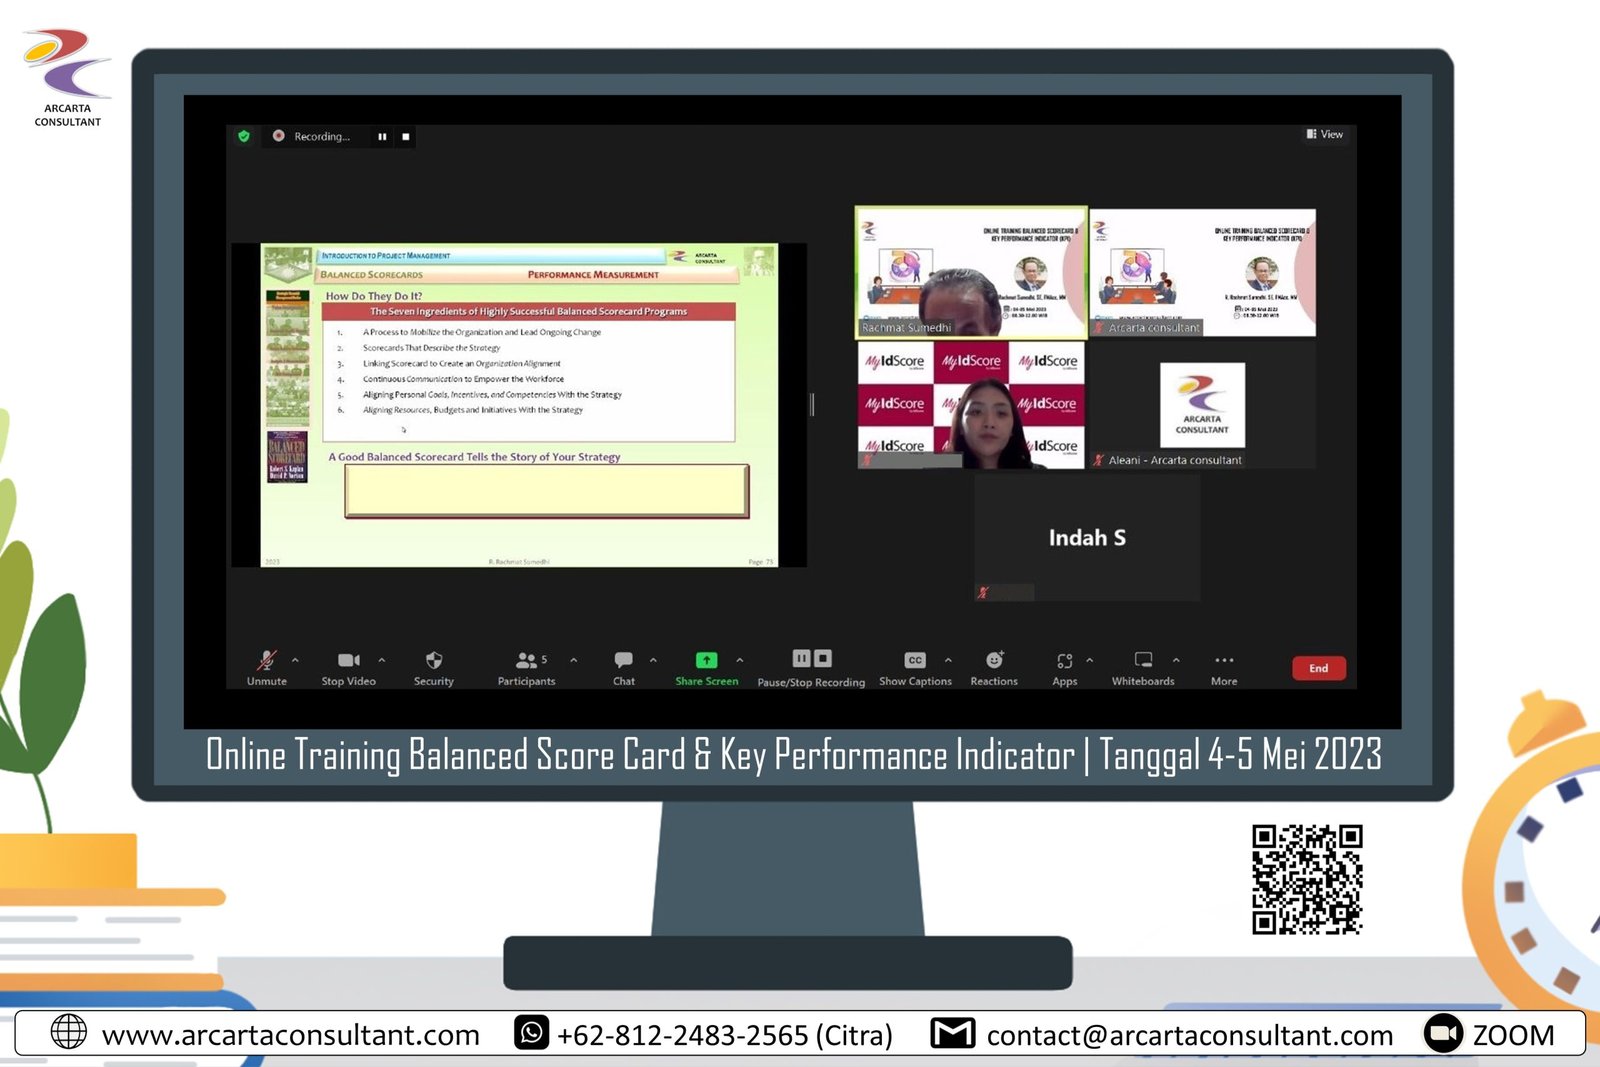The image size is (1600, 1067).
Task: Open the View layout menu
Action: 1325,134
